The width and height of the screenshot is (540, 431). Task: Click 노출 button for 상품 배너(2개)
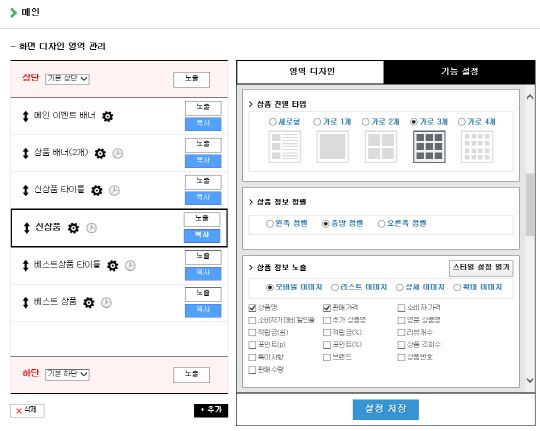[203, 145]
